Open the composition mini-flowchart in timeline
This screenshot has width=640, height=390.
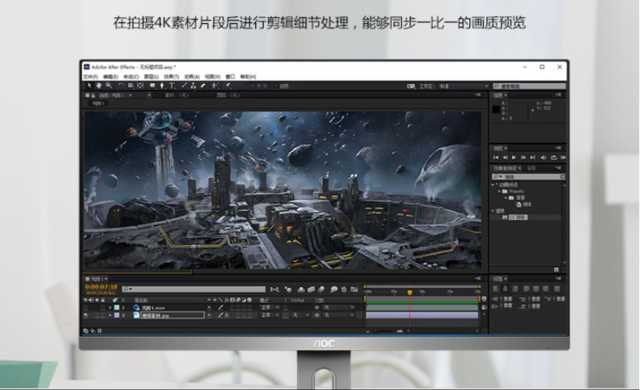[274, 289]
